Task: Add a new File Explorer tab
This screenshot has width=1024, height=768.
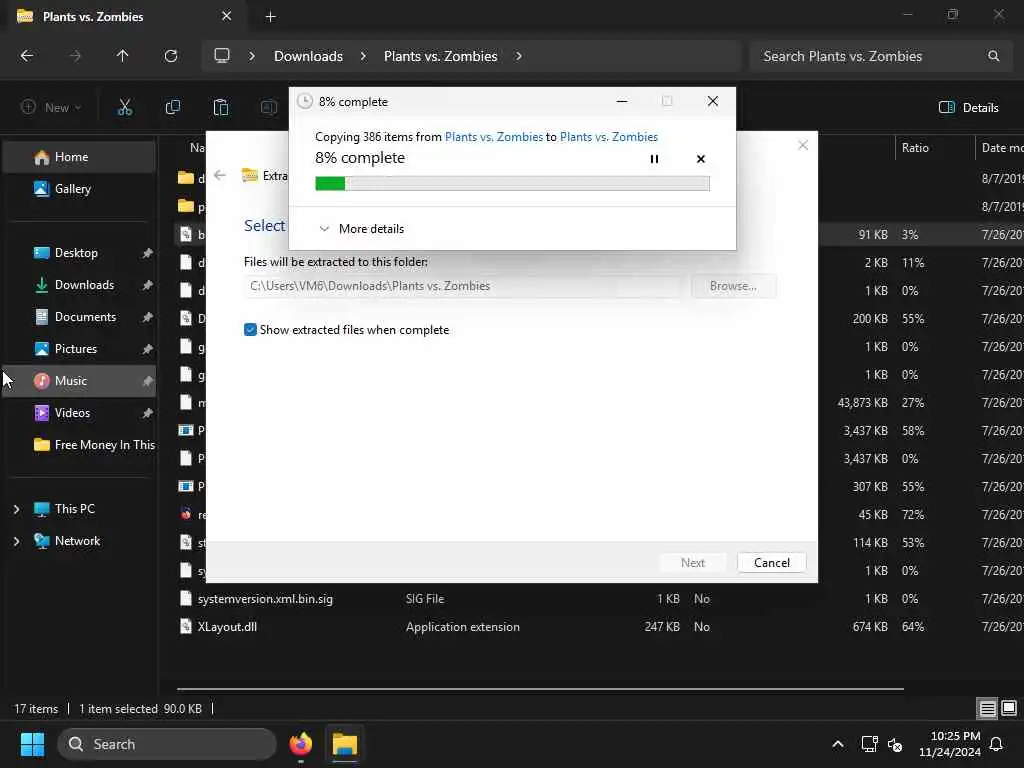Action: point(270,17)
